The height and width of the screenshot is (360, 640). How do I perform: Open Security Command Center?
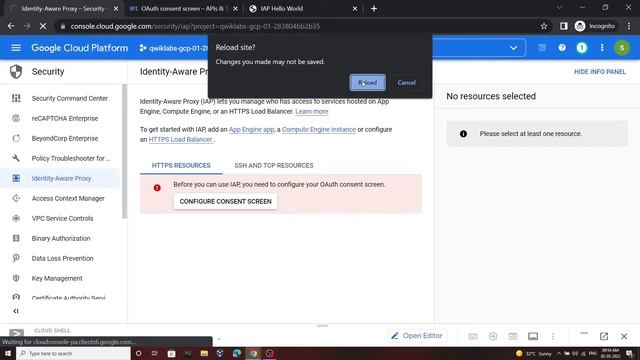[x=70, y=98]
